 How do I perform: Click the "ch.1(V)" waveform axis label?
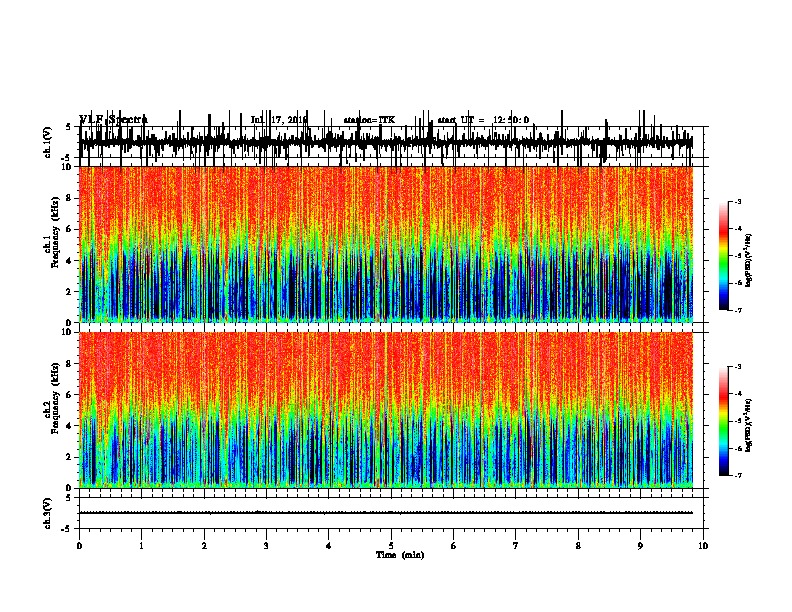[x=48, y=142]
